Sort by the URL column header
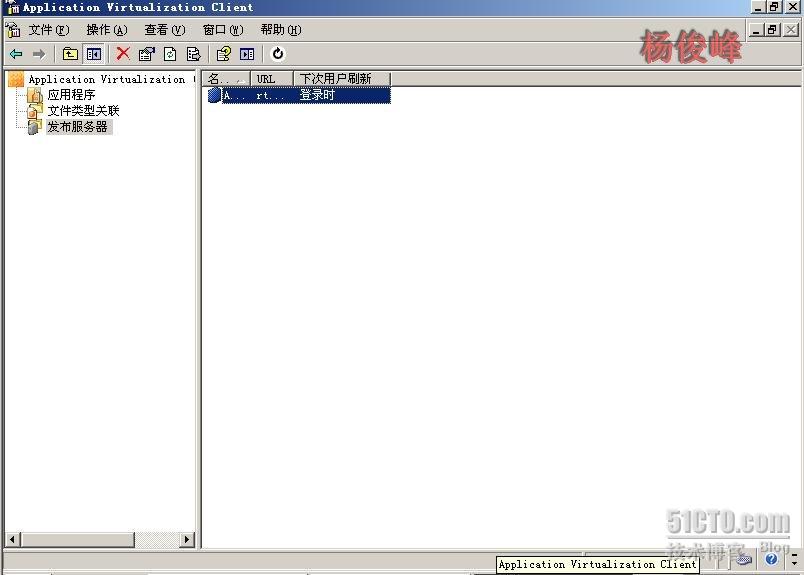This screenshot has width=804, height=575. (272, 78)
